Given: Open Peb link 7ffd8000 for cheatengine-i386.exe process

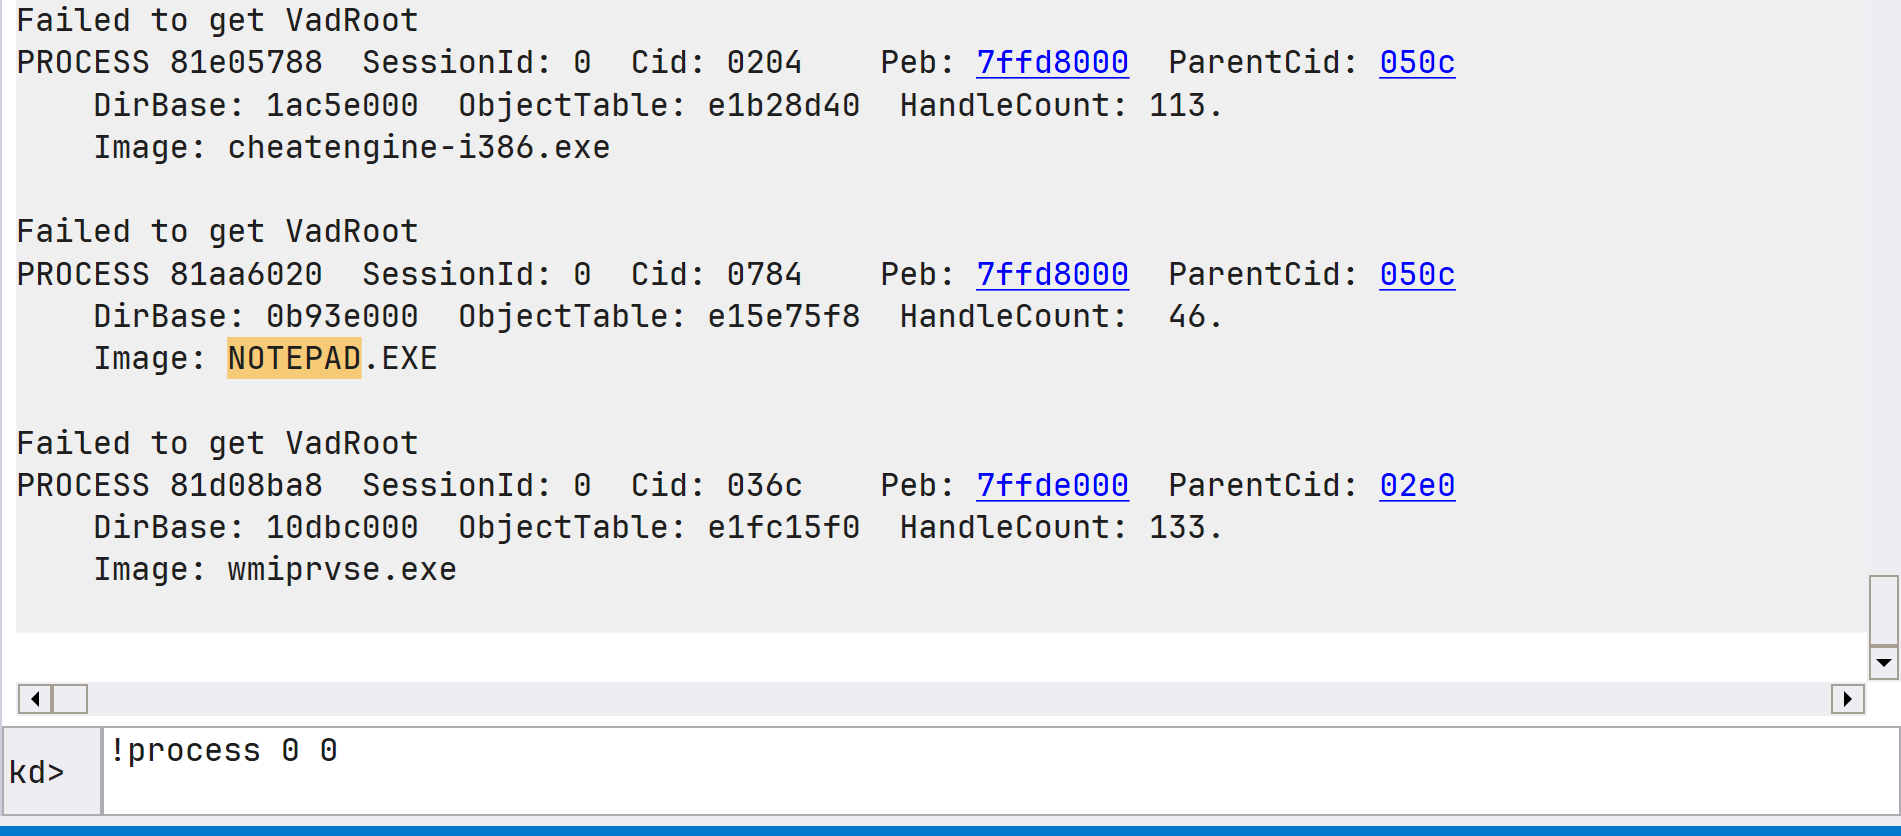Looking at the screenshot, I should tap(1052, 63).
